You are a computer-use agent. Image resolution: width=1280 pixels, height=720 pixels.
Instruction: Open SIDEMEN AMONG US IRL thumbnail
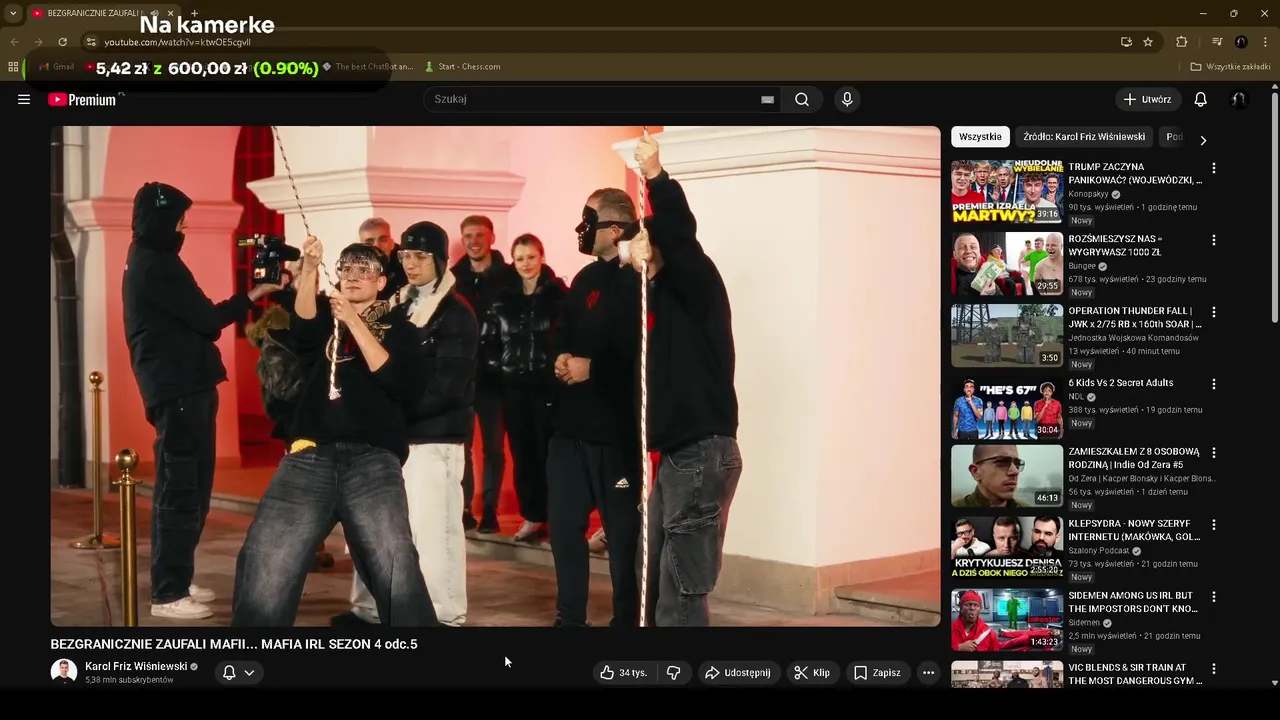coord(1007,619)
